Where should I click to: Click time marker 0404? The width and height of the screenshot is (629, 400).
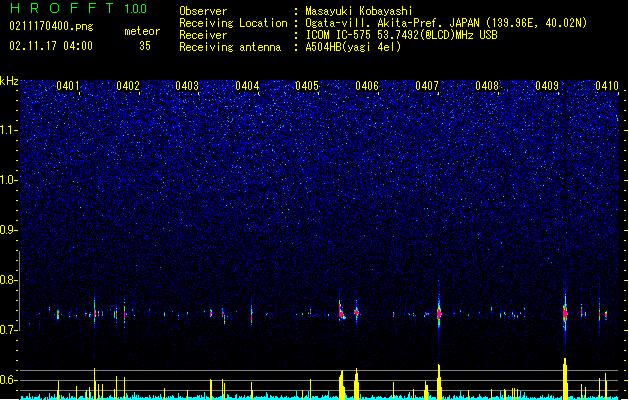(248, 86)
